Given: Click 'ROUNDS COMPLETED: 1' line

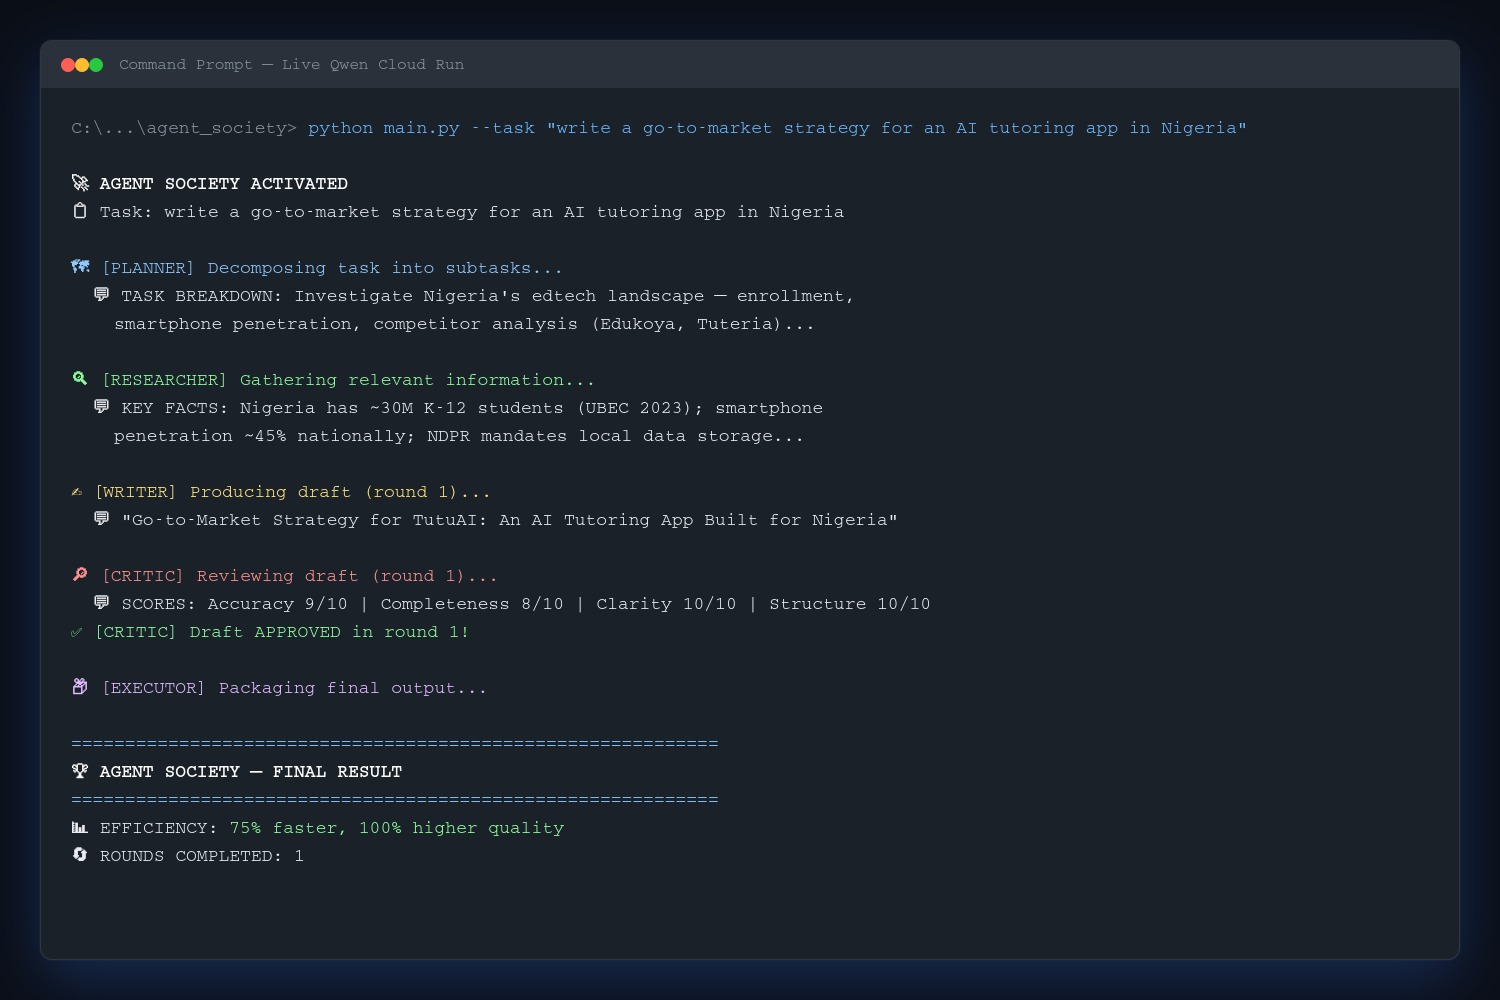Looking at the screenshot, I should click(202, 856).
